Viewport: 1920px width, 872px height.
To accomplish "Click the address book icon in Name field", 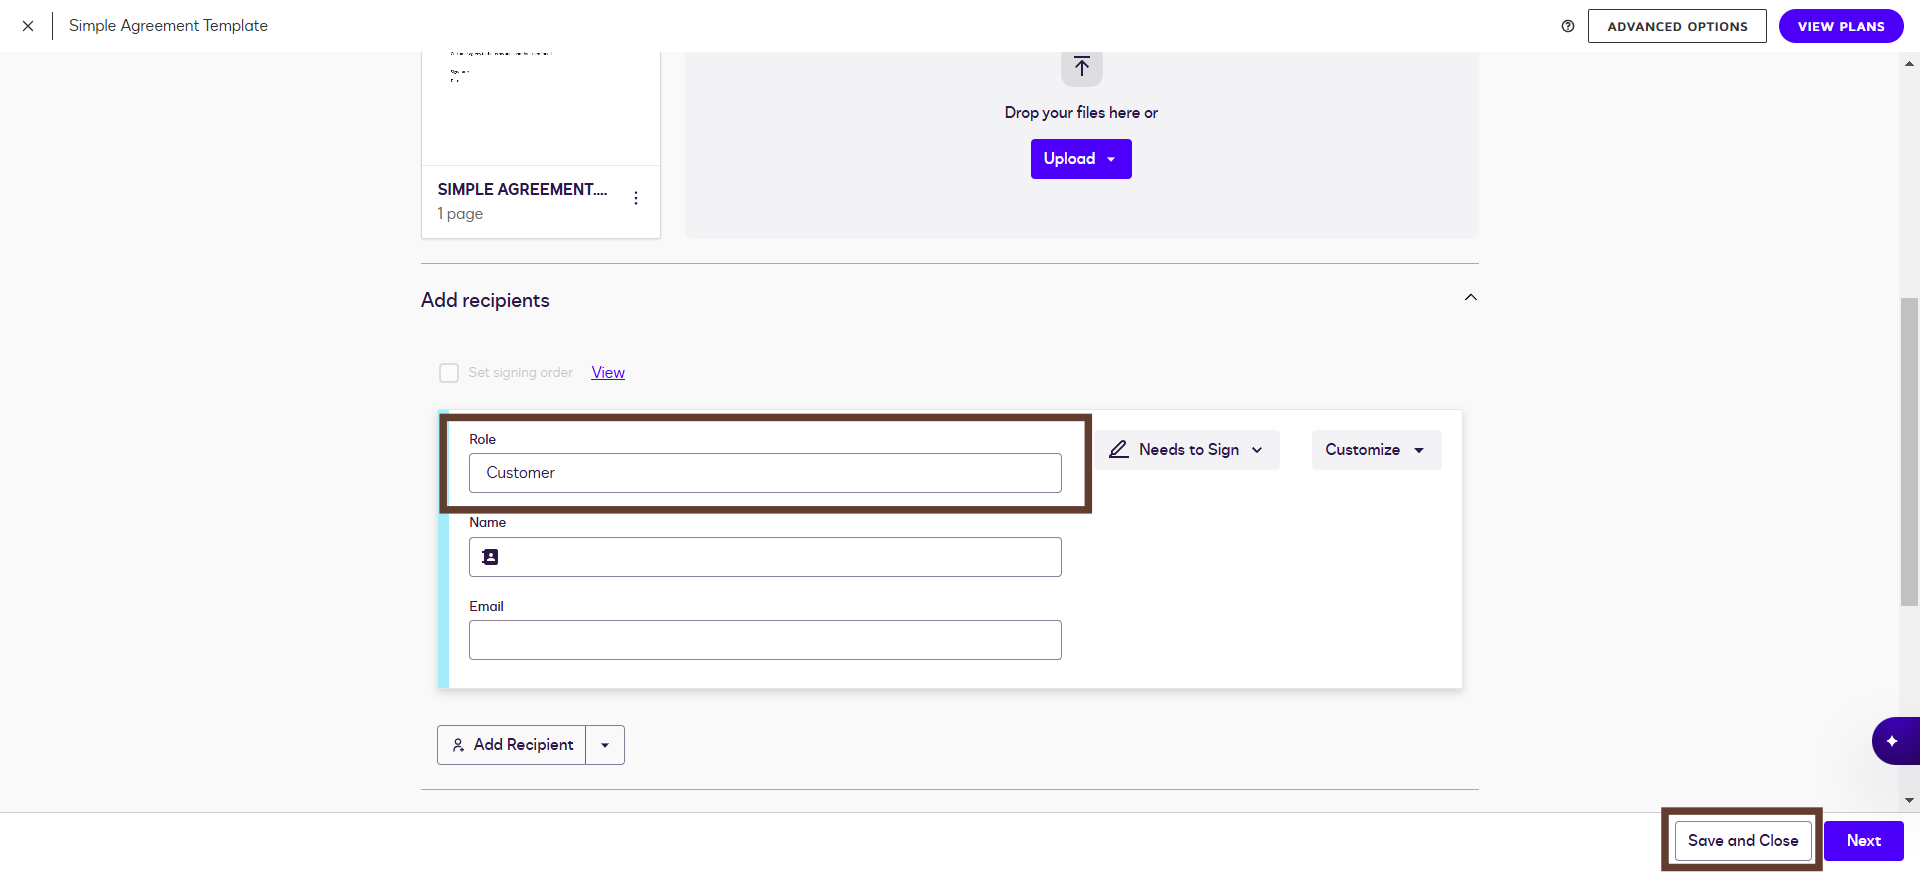I will 490,557.
